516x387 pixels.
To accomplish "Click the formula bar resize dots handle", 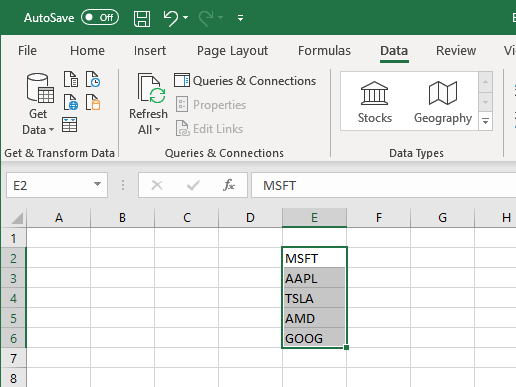I will point(123,185).
